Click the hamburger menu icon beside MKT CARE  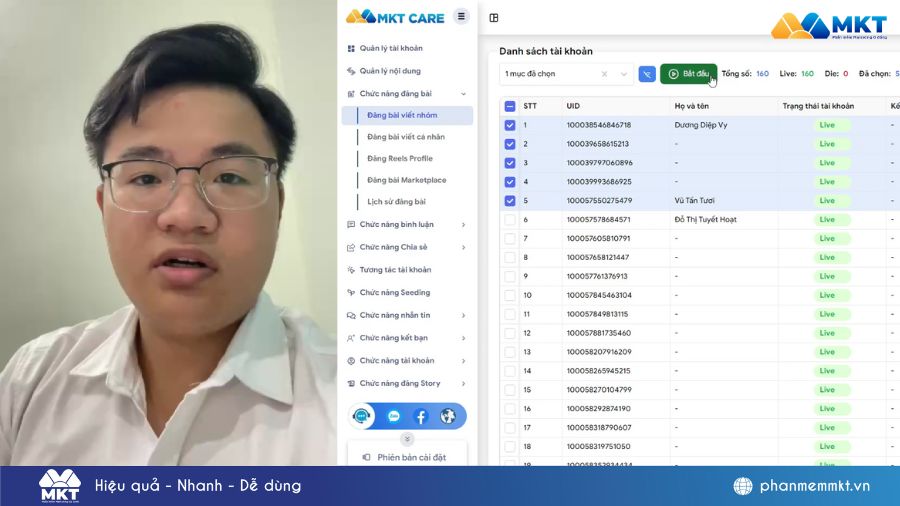(460, 16)
